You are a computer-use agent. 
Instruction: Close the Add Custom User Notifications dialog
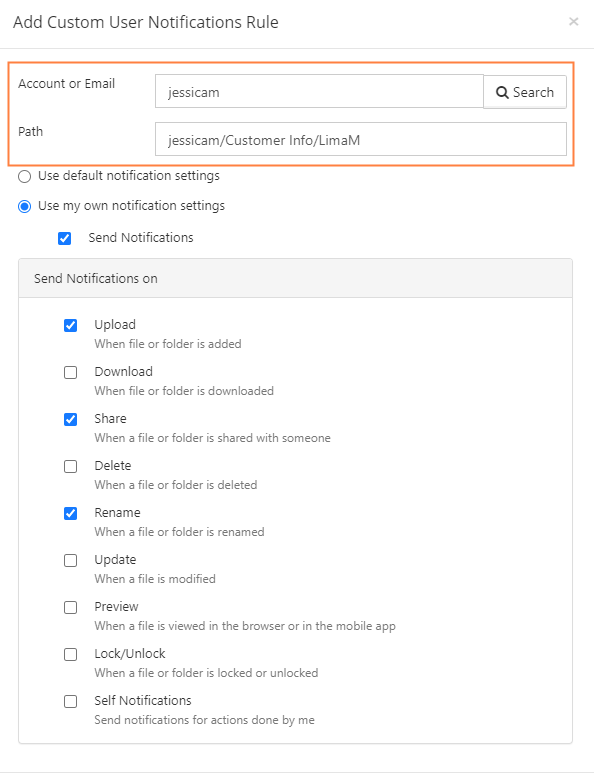pyautogui.click(x=574, y=21)
